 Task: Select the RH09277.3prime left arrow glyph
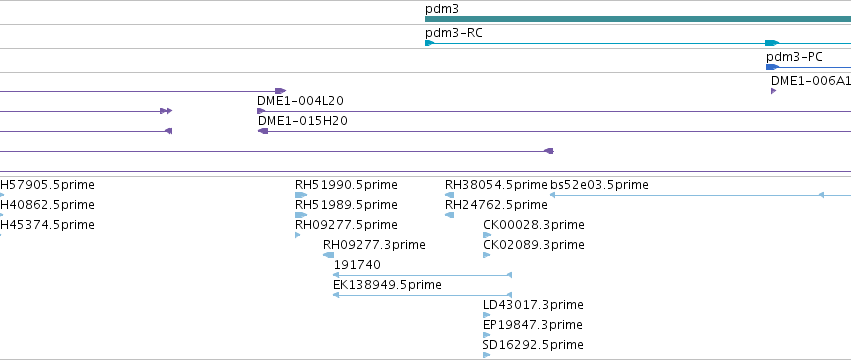pos(328,255)
